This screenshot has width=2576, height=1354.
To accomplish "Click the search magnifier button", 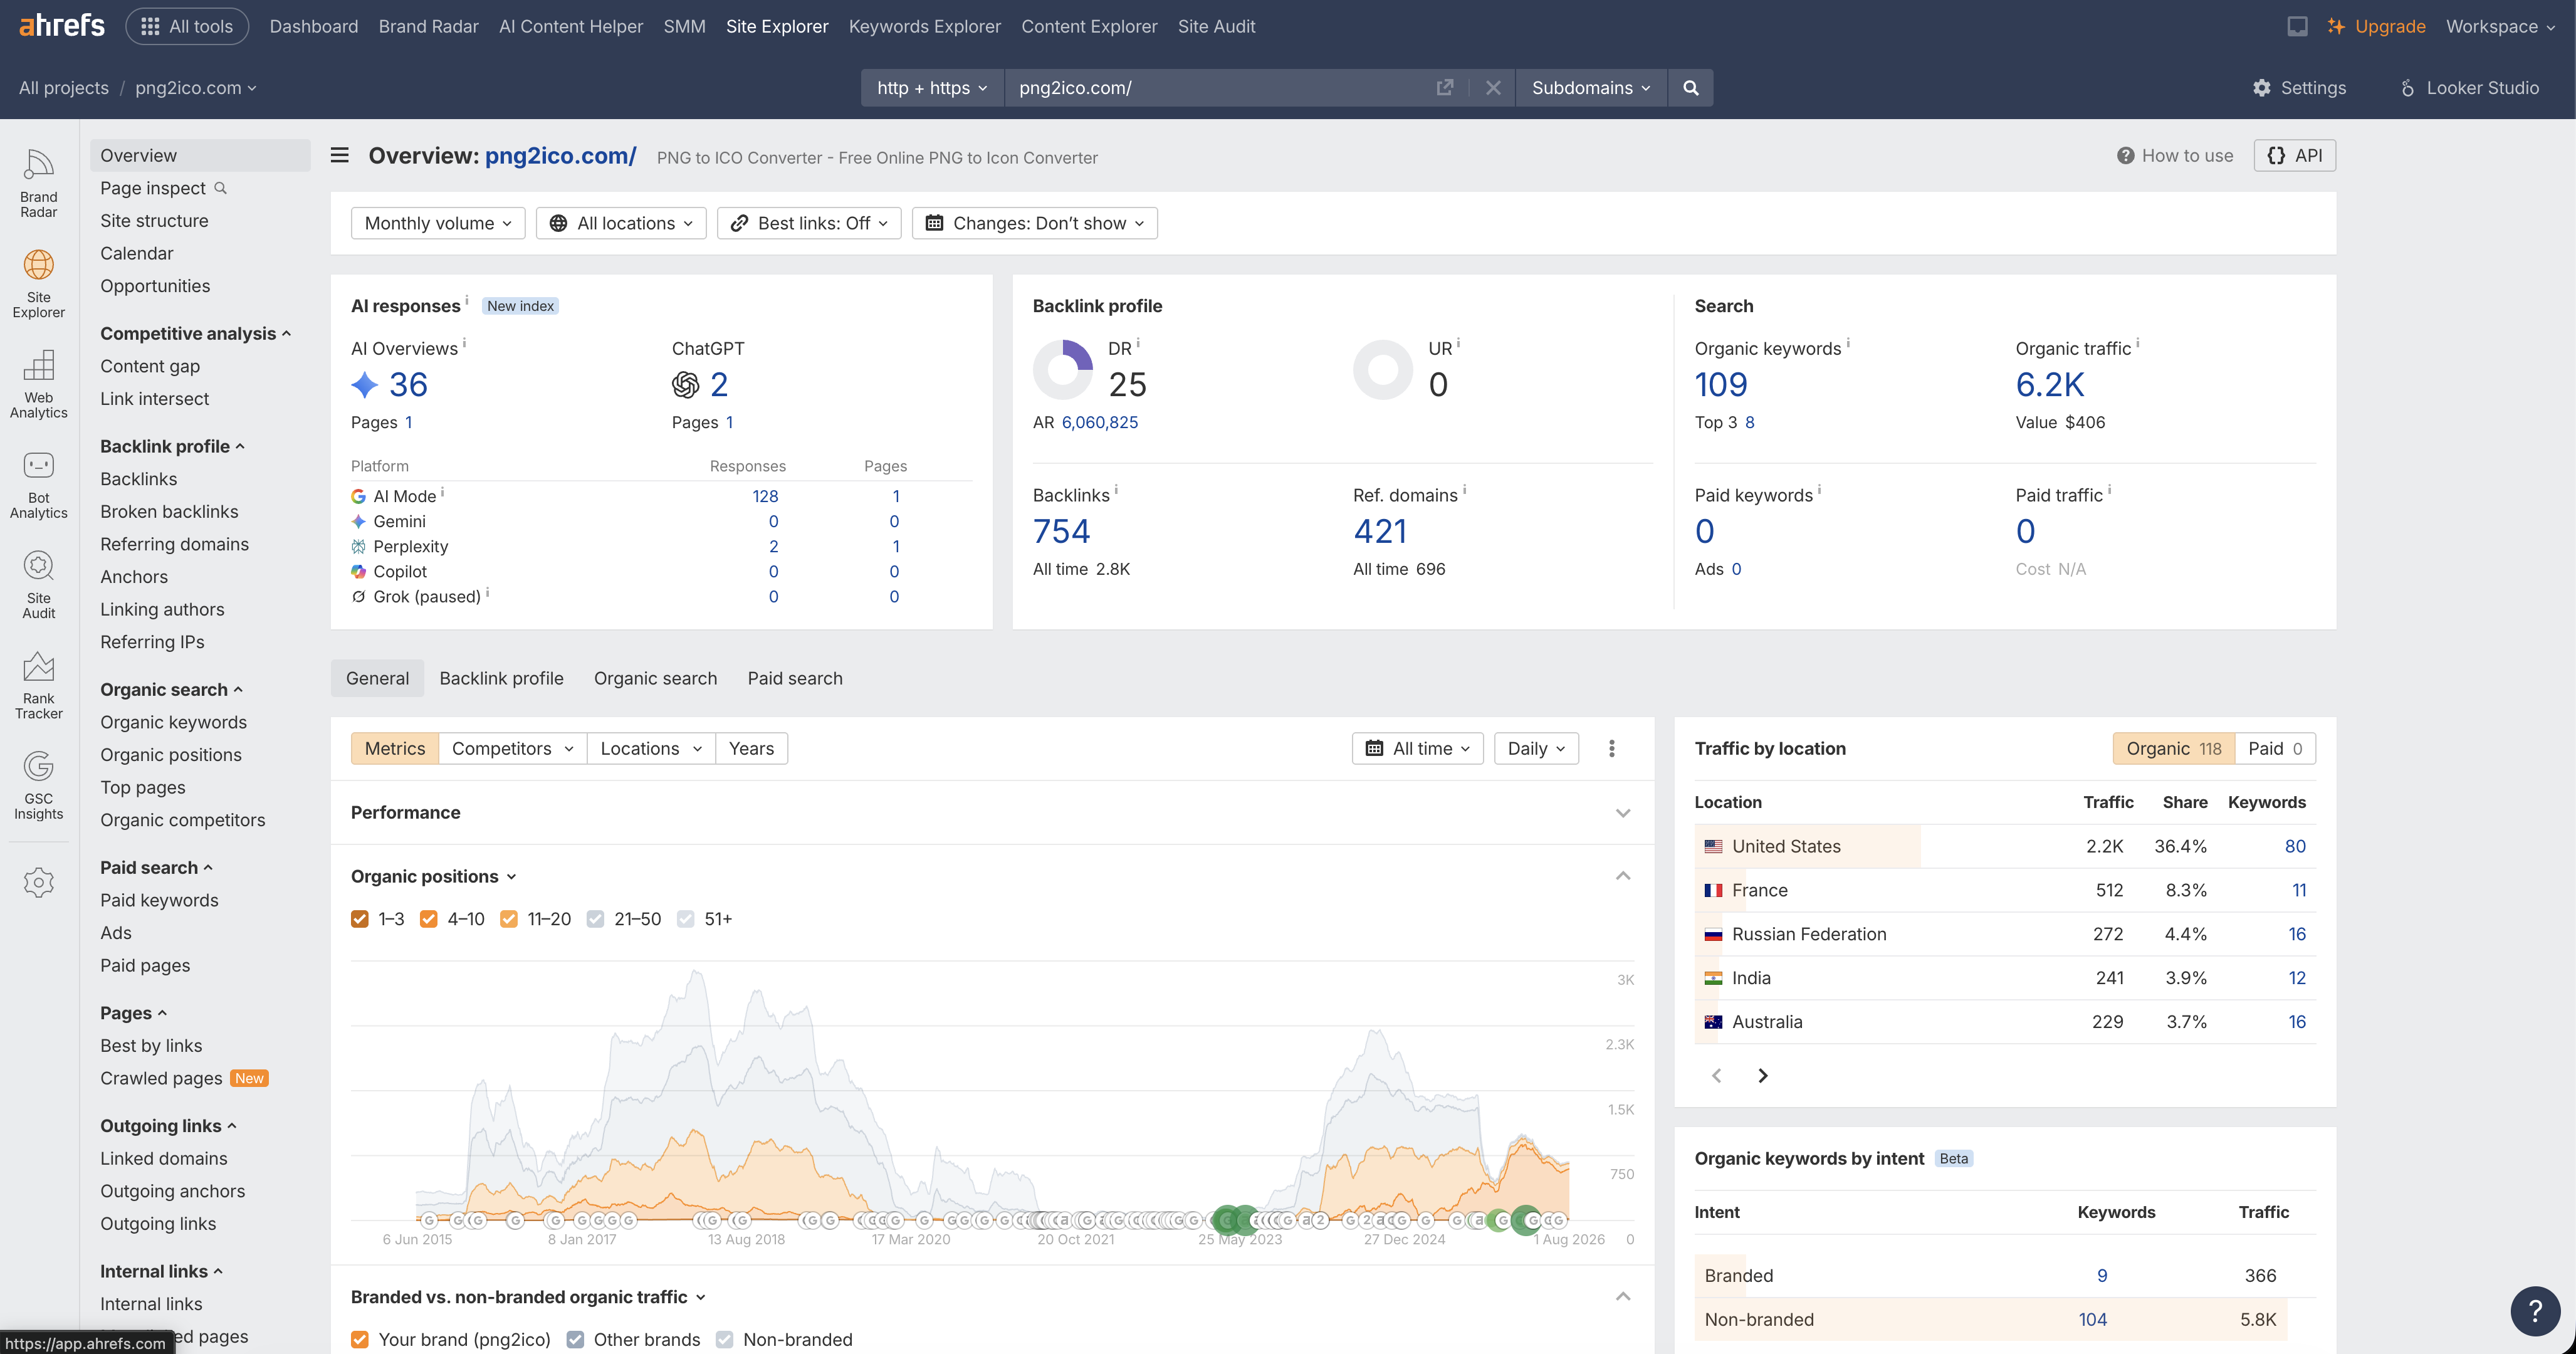I will coord(1690,88).
